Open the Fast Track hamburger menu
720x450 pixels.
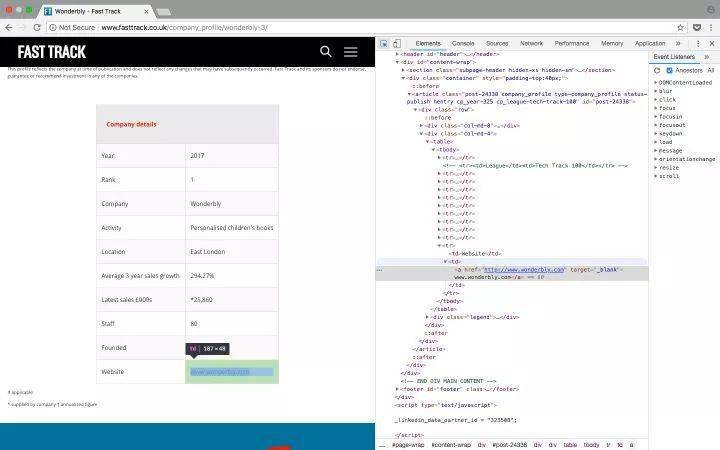click(351, 52)
